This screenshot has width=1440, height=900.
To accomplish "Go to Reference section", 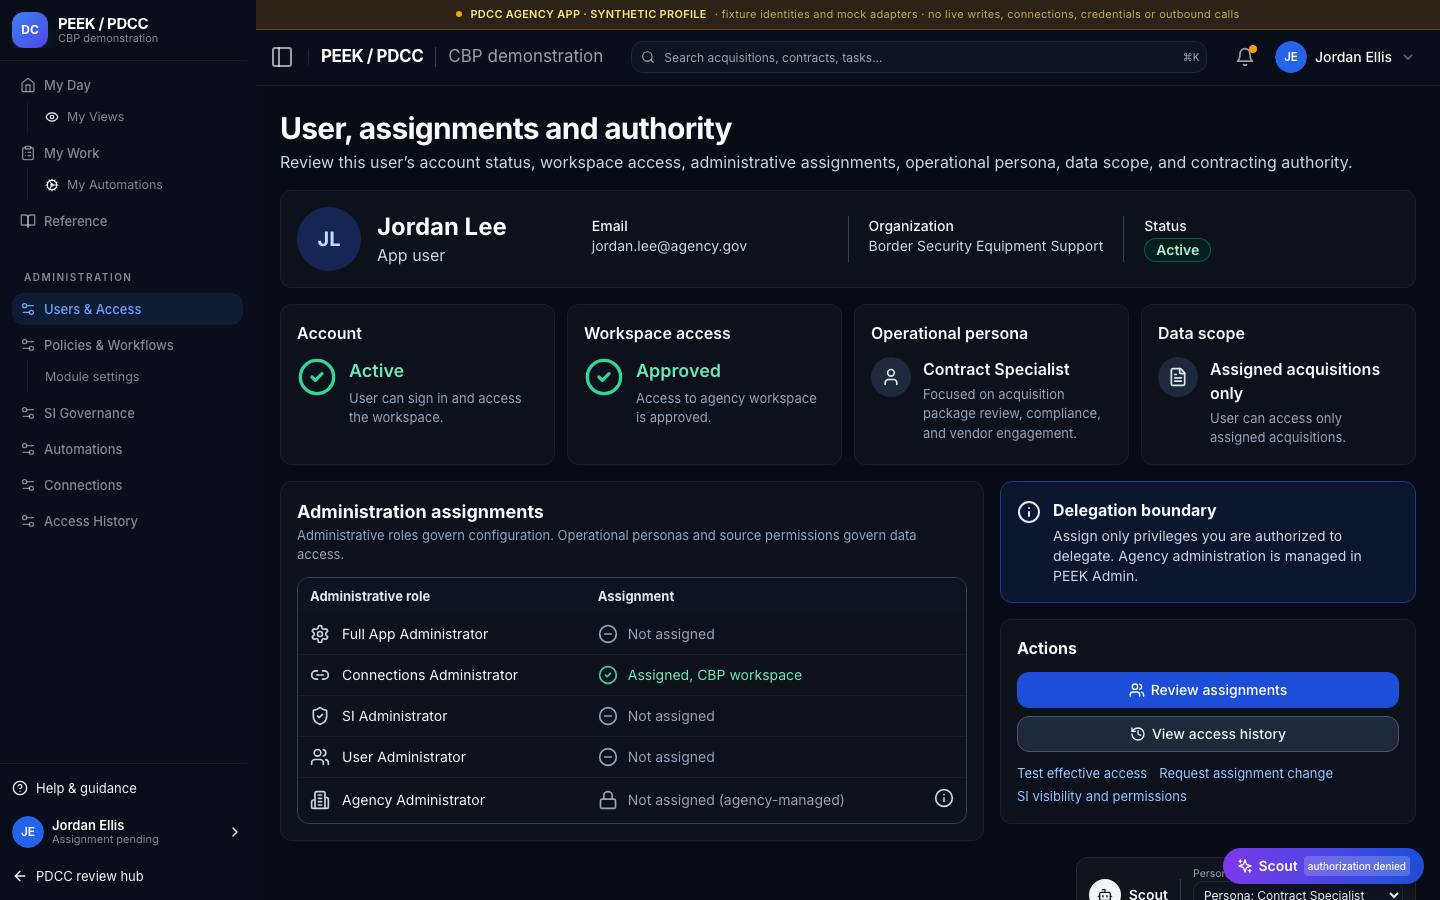I will tap(127, 221).
